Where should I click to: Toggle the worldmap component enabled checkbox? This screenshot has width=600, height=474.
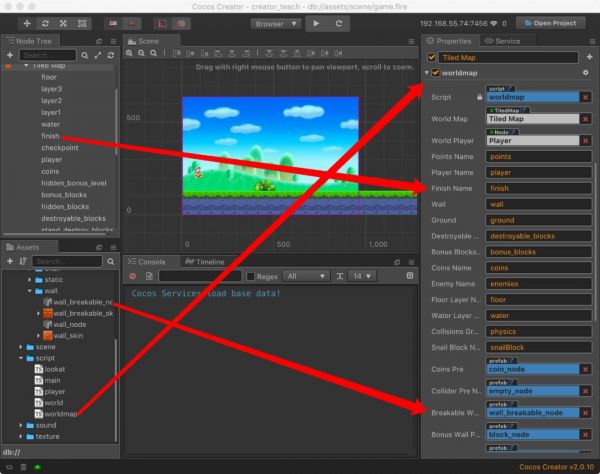tap(435, 73)
